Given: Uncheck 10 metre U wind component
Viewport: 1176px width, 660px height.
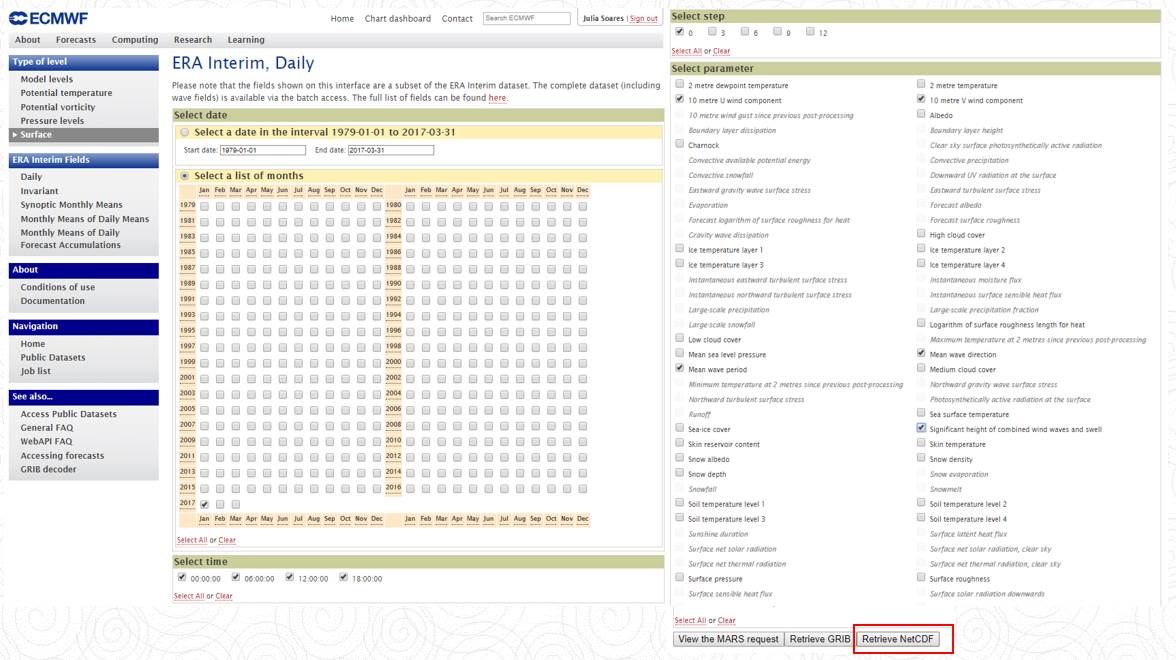Looking at the screenshot, I should (680, 99).
